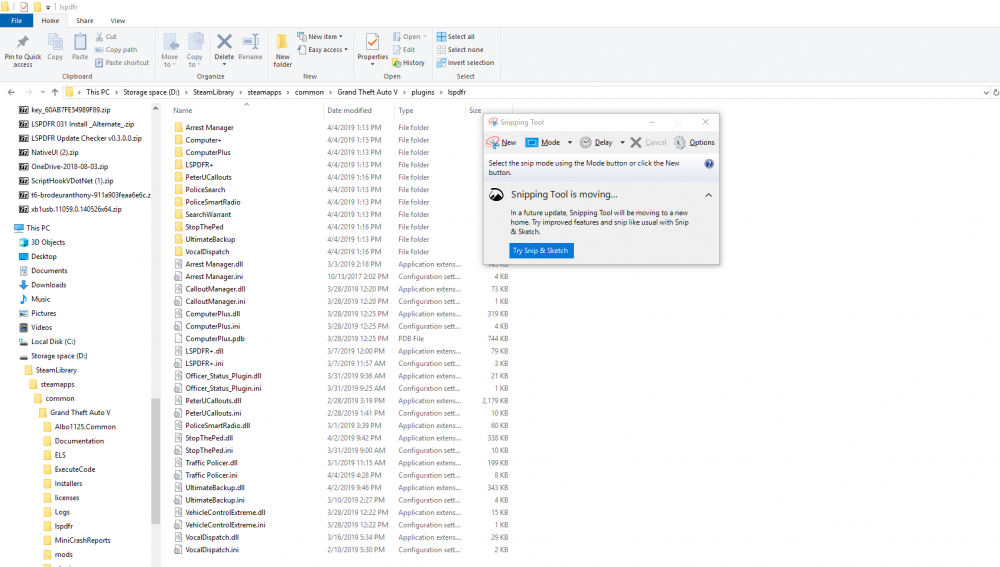Select Downloads in the navigation pane
The width and height of the screenshot is (1000, 567).
(x=48, y=285)
